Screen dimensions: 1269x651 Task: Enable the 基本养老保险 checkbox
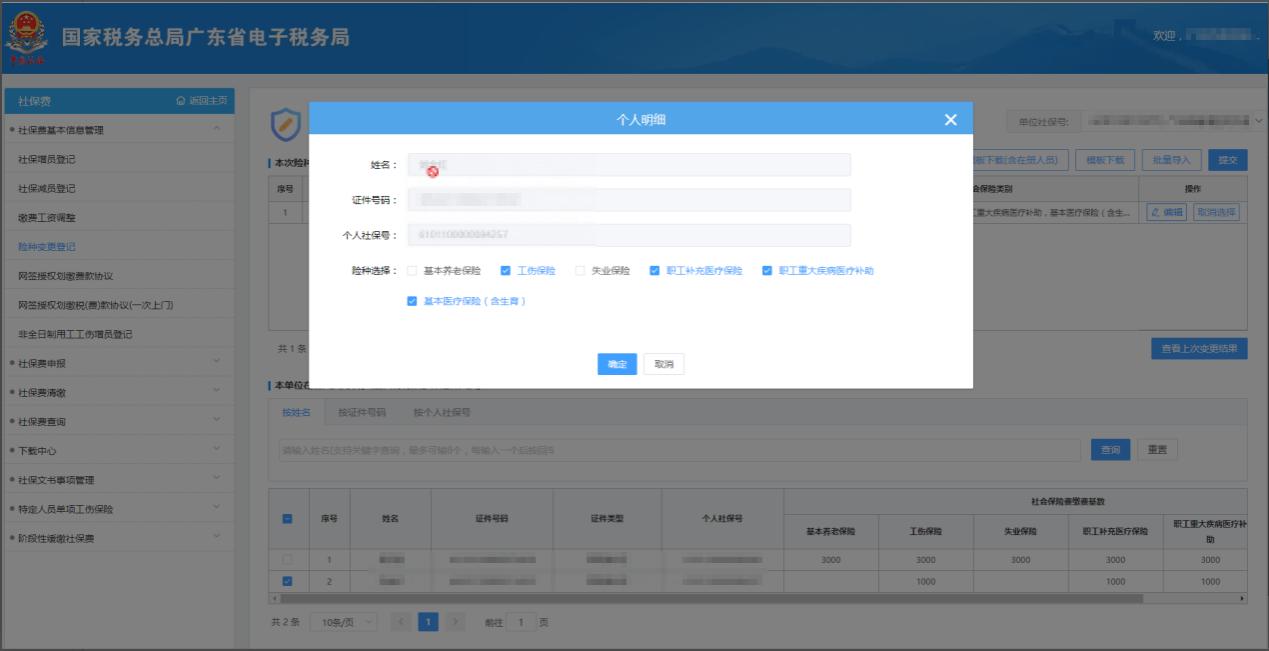pyautogui.click(x=412, y=271)
